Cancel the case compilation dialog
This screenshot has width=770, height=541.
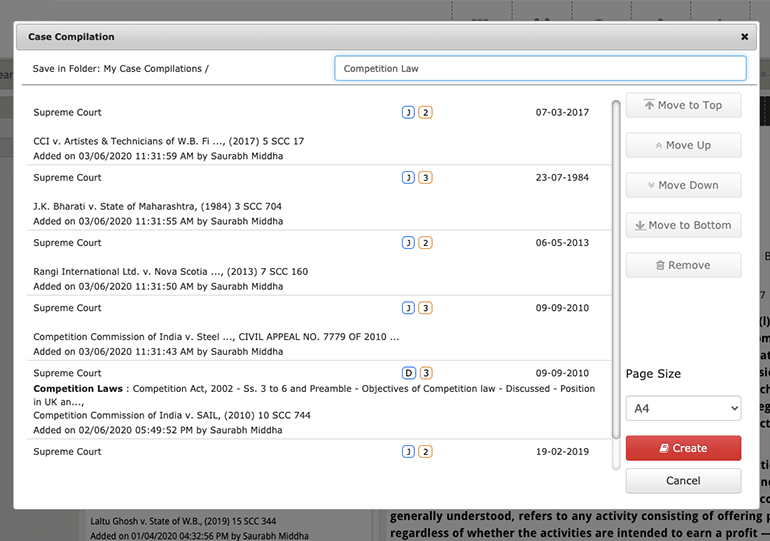683,481
